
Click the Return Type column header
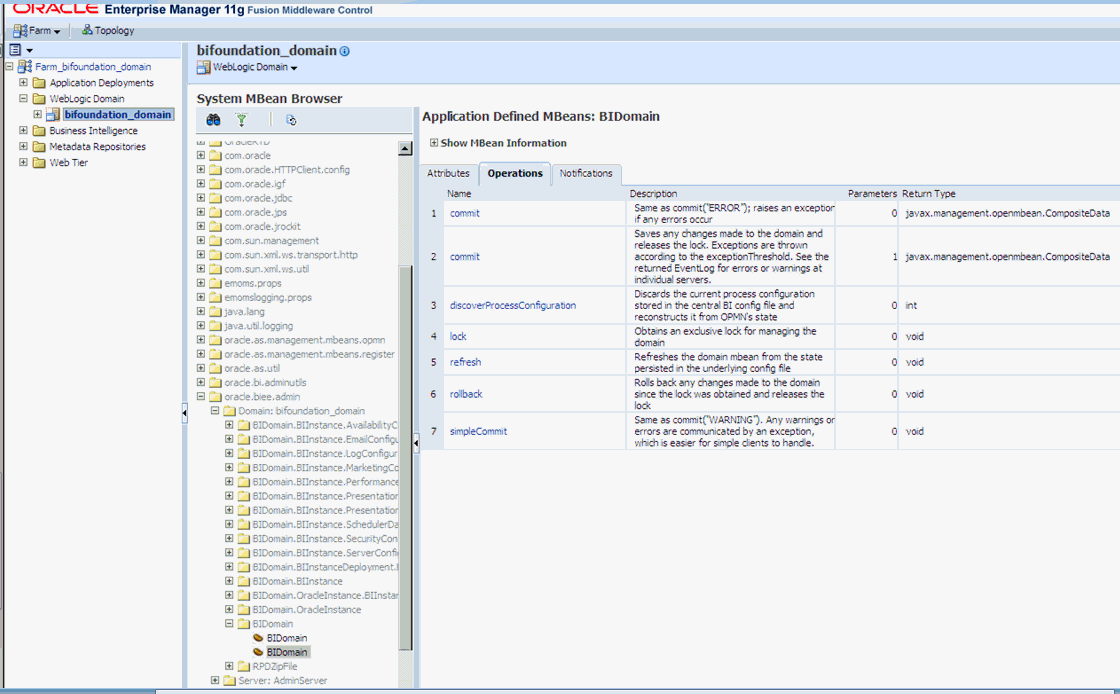[929, 193]
